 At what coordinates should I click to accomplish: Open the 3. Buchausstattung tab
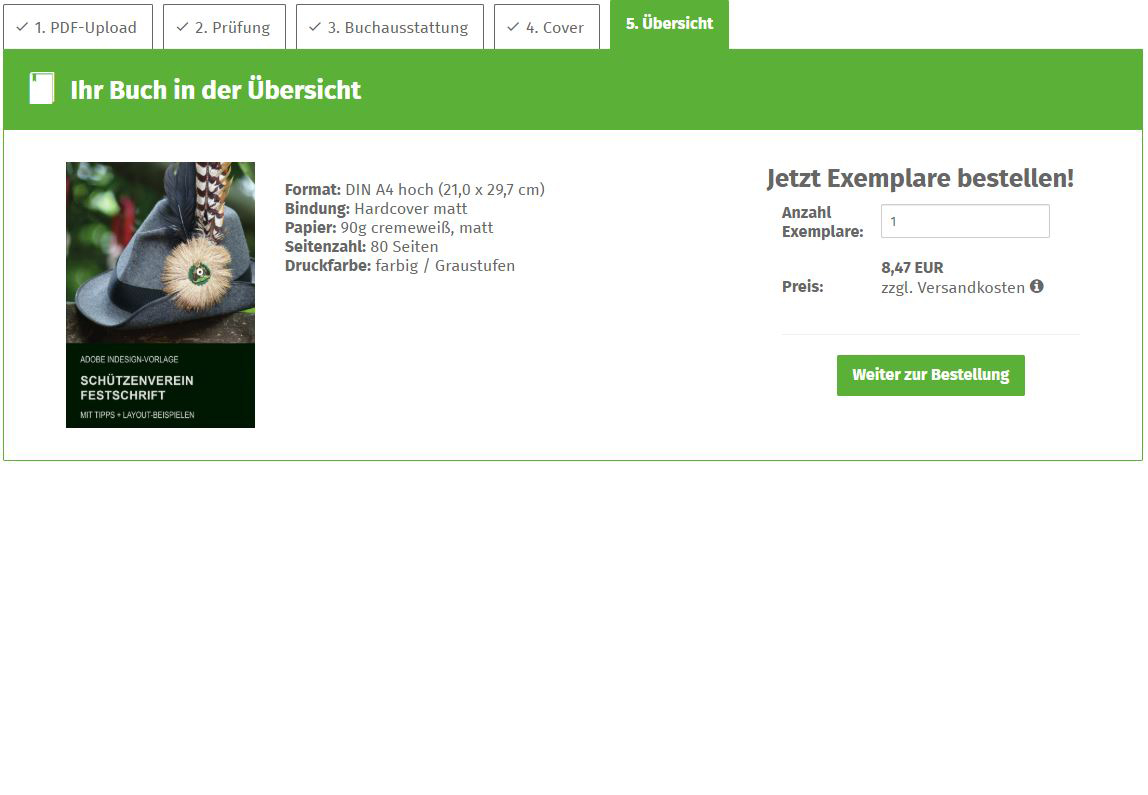coord(389,27)
